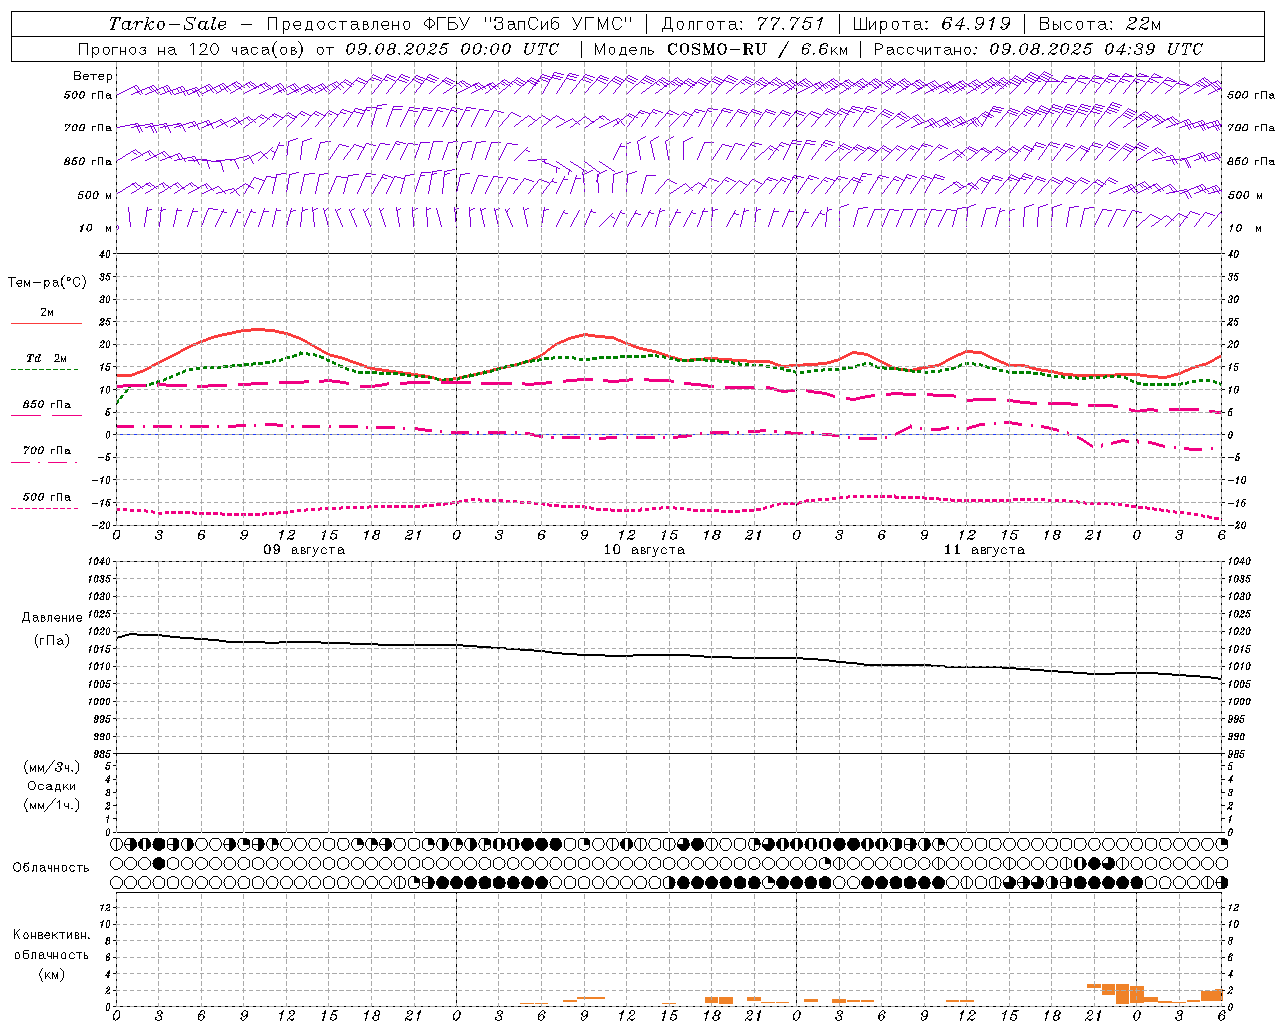Screen dimensions: 1280x1024
Task: Select the 'Конвективн.' convective label
Action: click(x=51, y=935)
